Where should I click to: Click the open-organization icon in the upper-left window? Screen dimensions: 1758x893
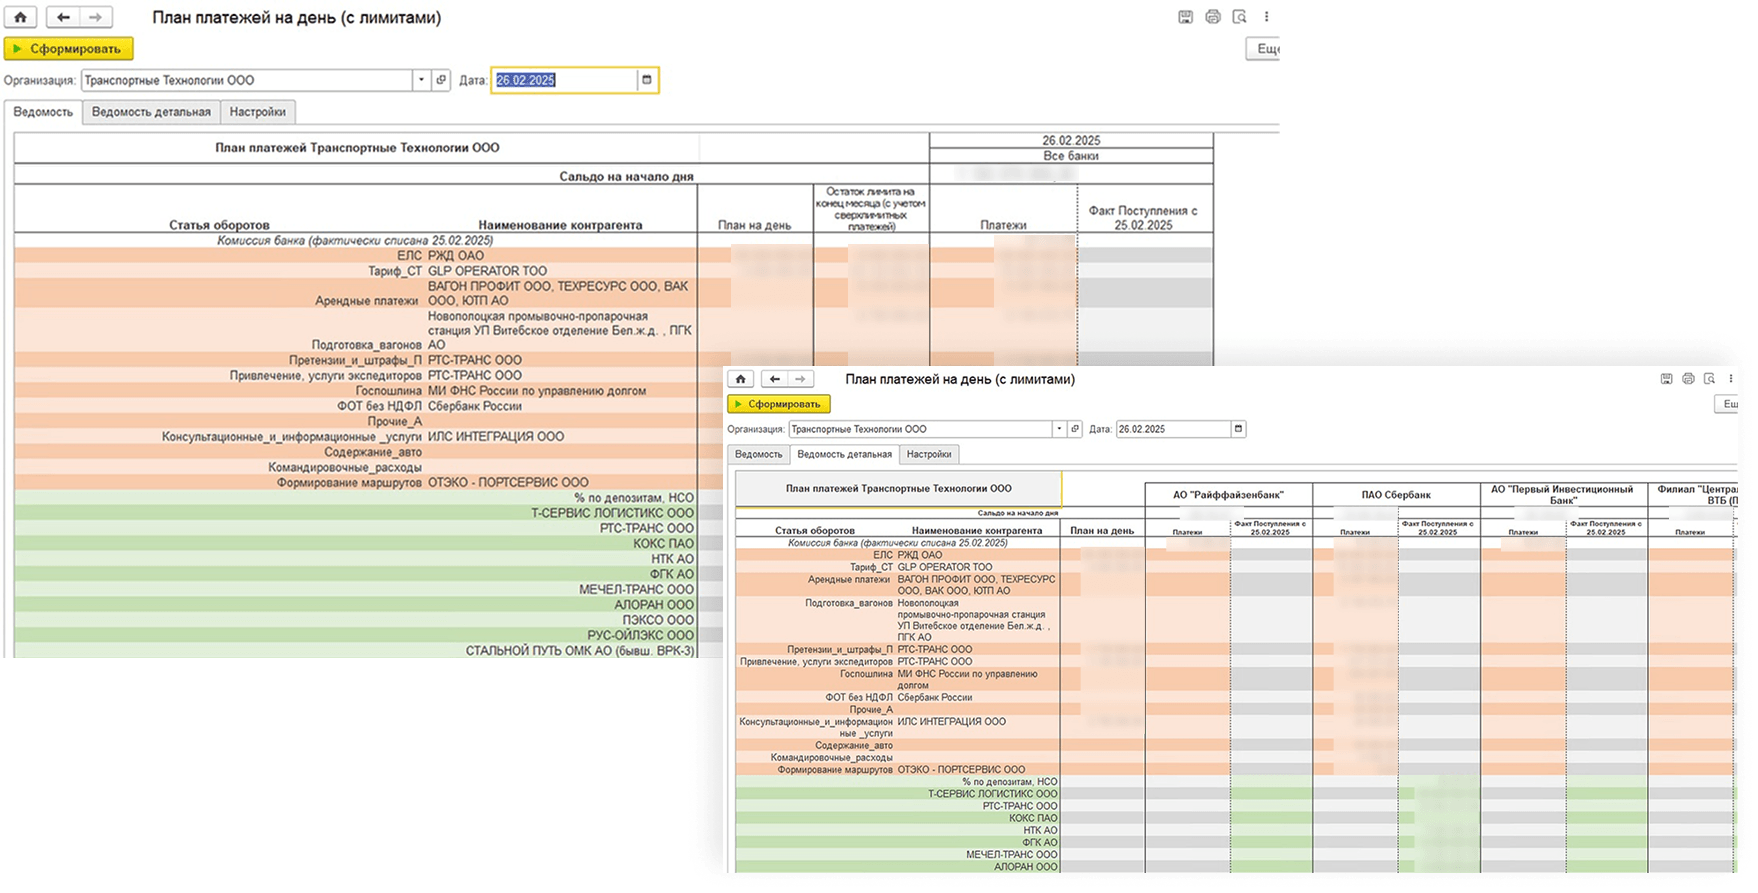click(x=441, y=80)
